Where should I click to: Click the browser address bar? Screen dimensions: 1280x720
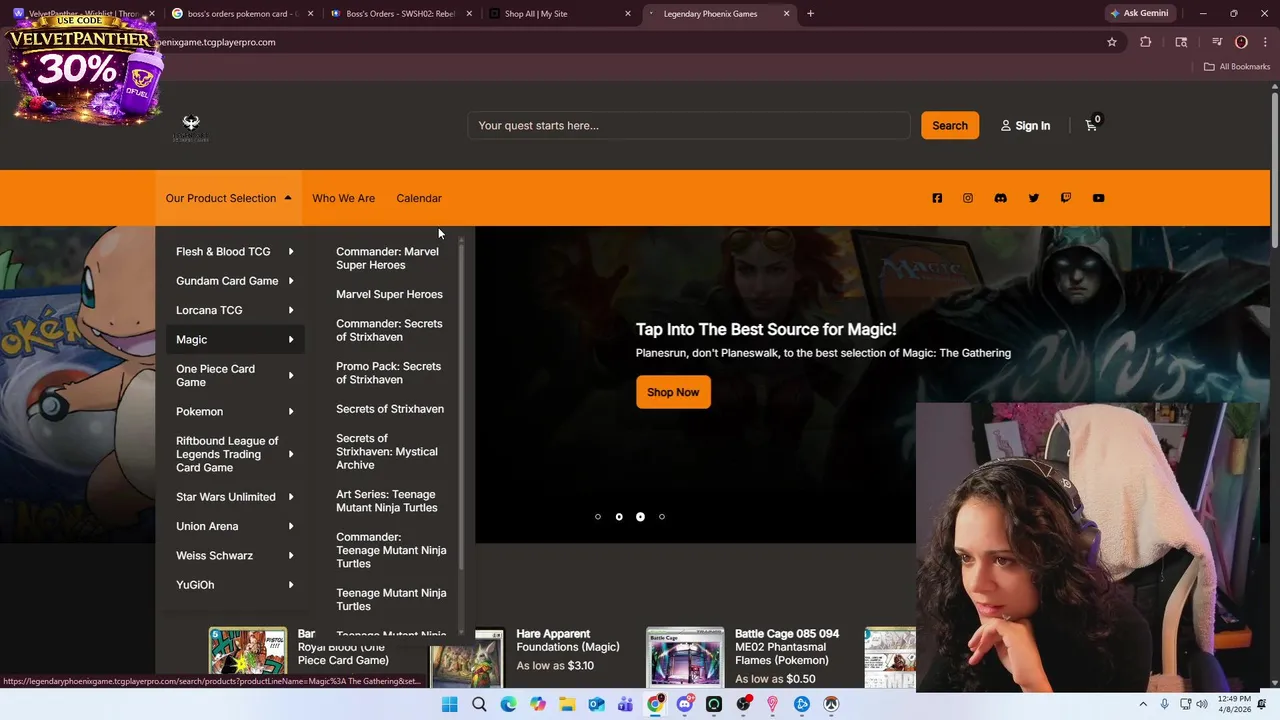click(x=630, y=42)
